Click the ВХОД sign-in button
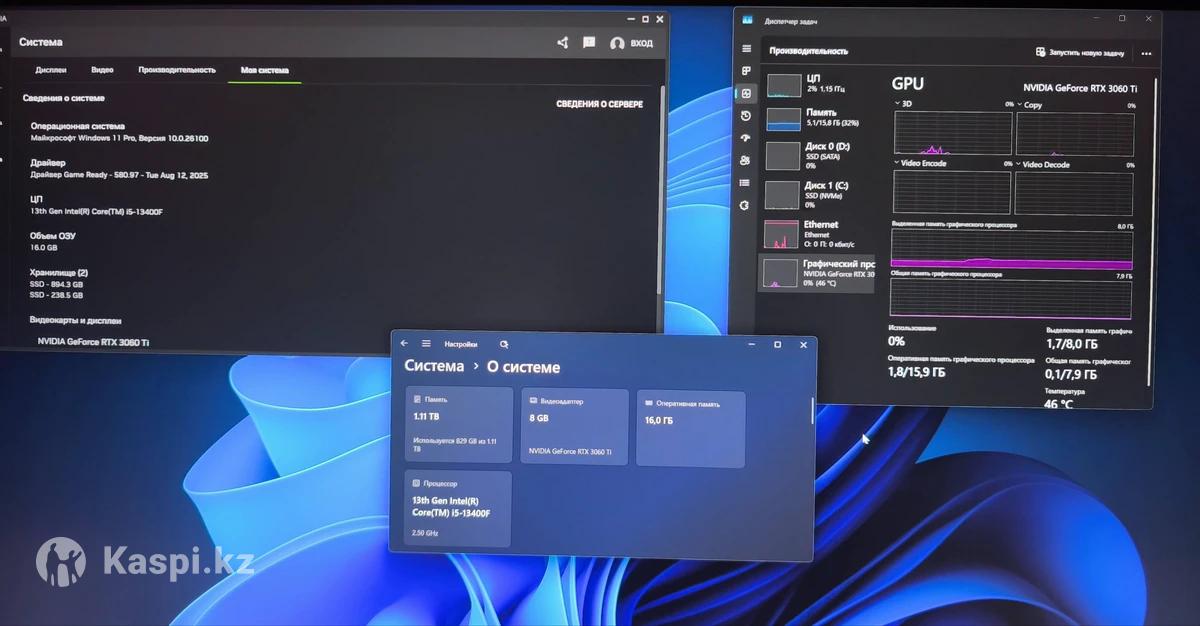The image size is (1200, 626). pos(642,44)
